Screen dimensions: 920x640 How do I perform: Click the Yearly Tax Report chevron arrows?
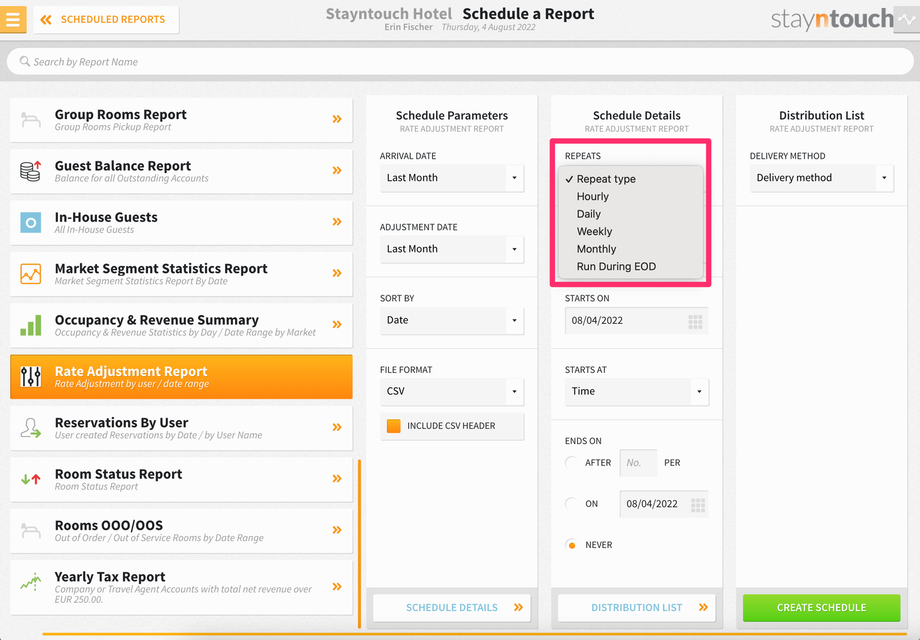[337, 586]
